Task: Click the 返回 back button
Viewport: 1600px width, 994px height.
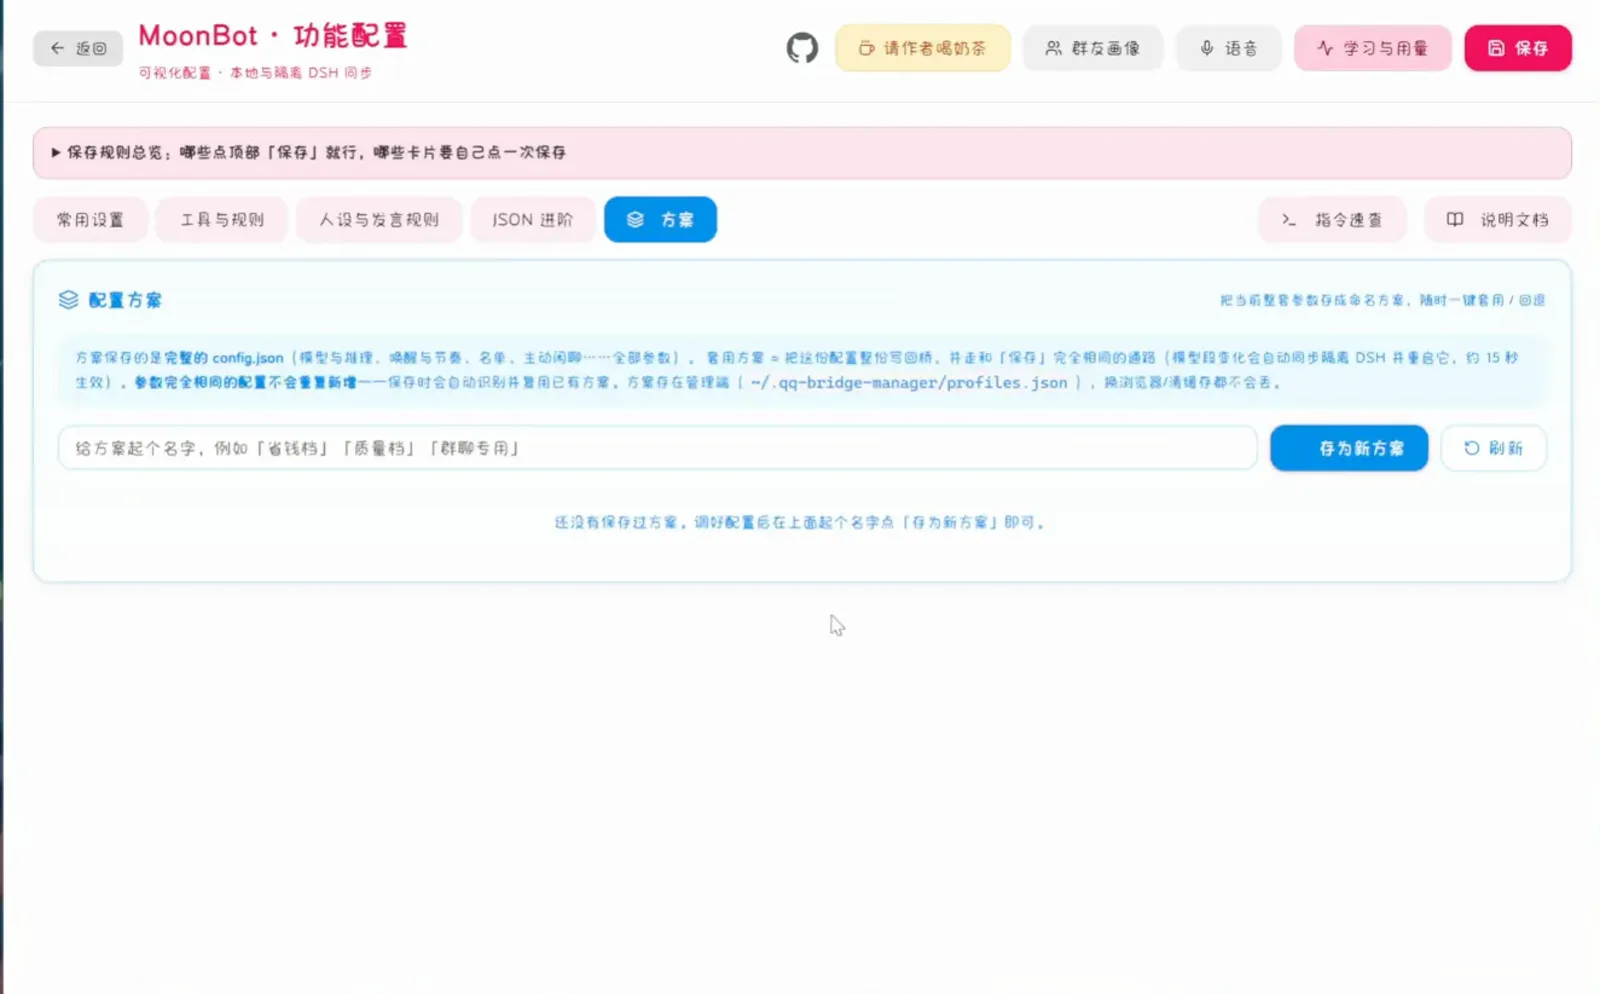Action: coord(78,48)
